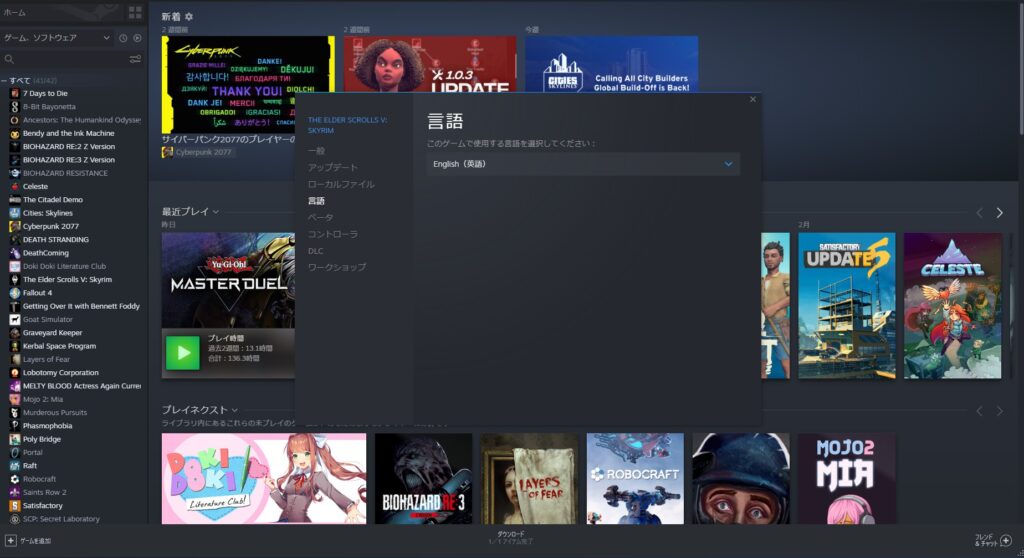This screenshot has width=1024, height=558.
Task: Open the language dropdown showing English
Action: coord(583,164)
